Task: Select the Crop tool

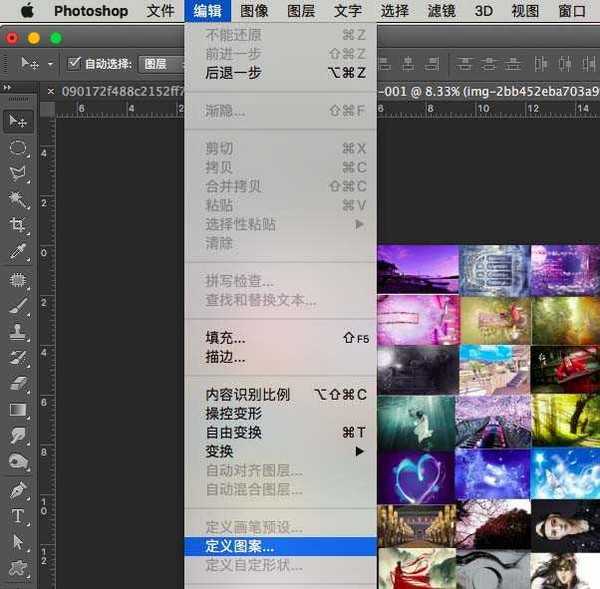Action: pyautogui.click(x=18, y=225)
